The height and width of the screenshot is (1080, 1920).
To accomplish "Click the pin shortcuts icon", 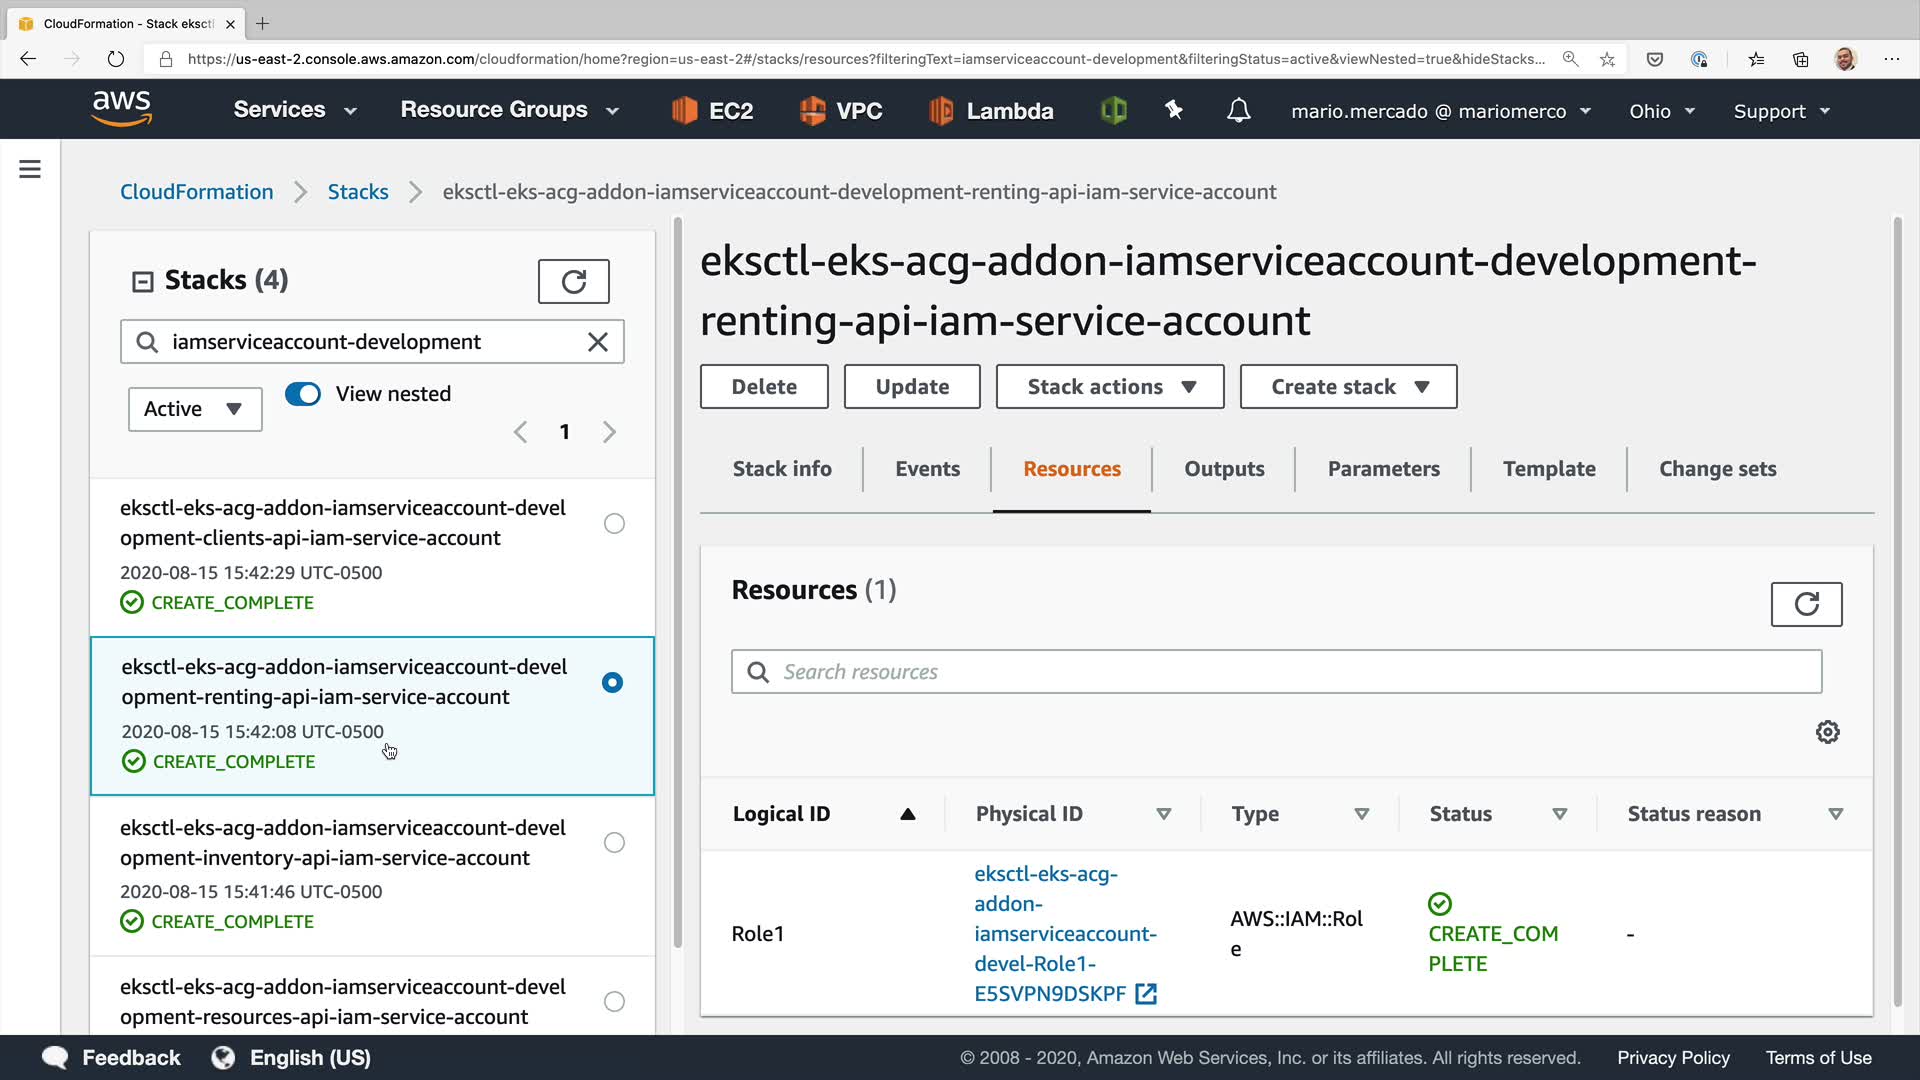I will (1174, 110).
